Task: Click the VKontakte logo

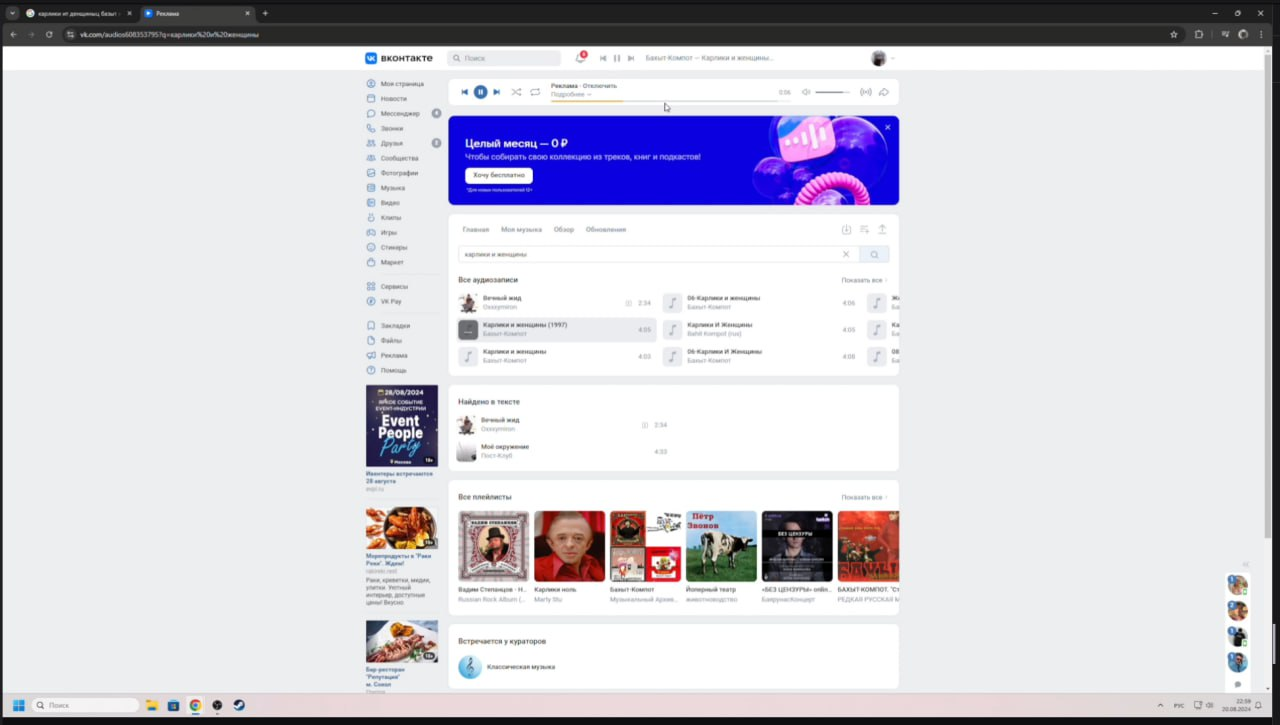Action: coord(398,58)
